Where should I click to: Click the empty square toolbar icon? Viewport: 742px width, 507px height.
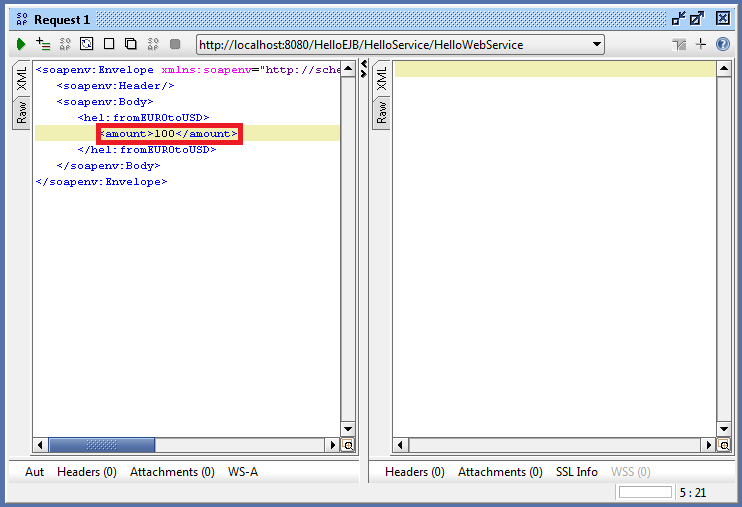pyautogui.click(x=108, y=44)
